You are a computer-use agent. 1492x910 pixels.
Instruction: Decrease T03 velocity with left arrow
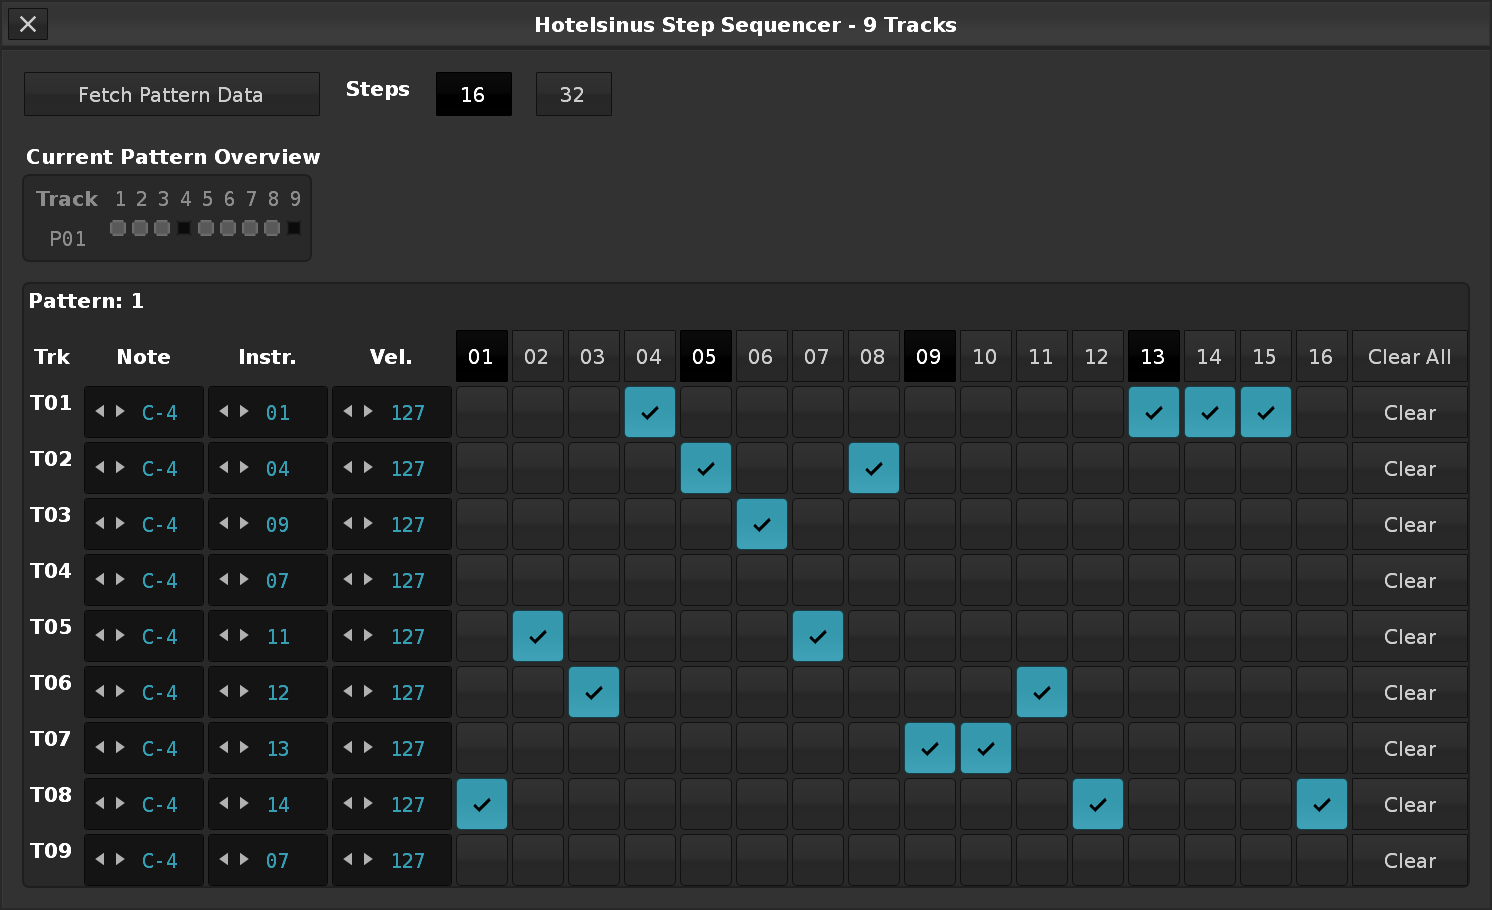[348, 523]
